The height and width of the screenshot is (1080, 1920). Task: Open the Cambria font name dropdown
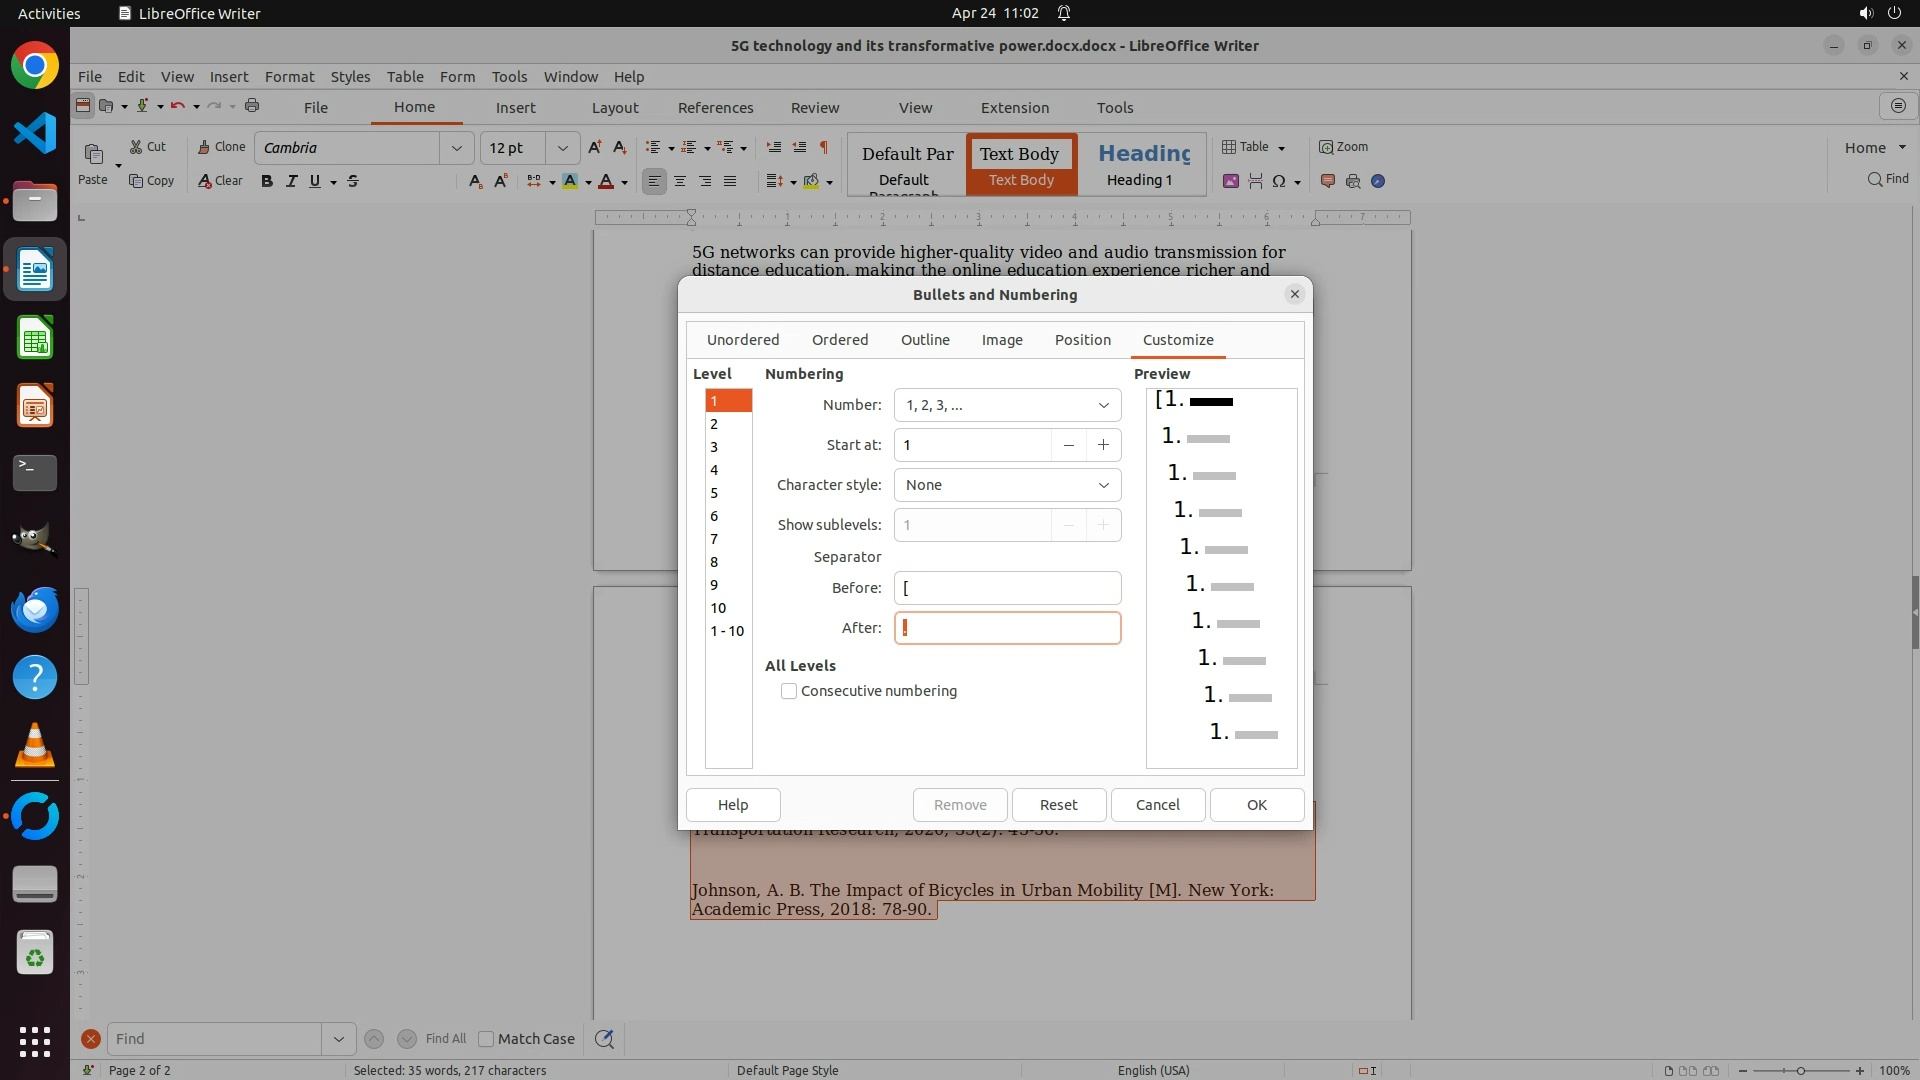(x=457, y=148)
